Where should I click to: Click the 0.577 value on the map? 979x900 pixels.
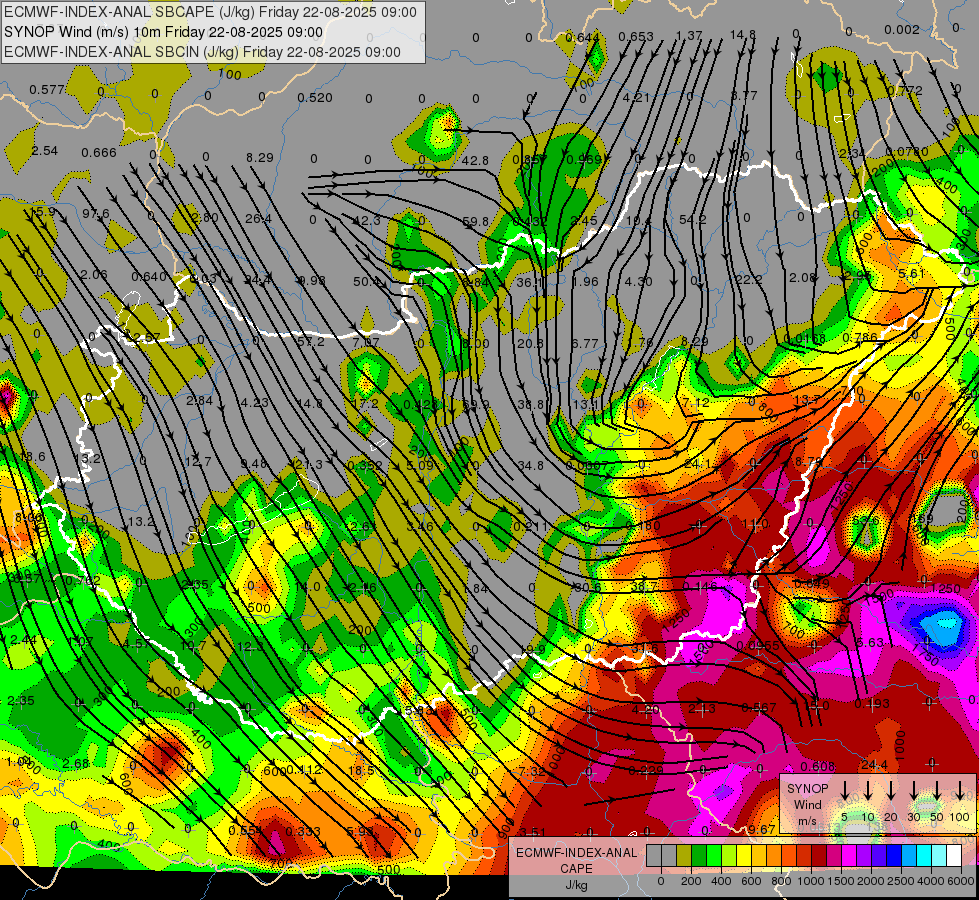click(47, 90)
